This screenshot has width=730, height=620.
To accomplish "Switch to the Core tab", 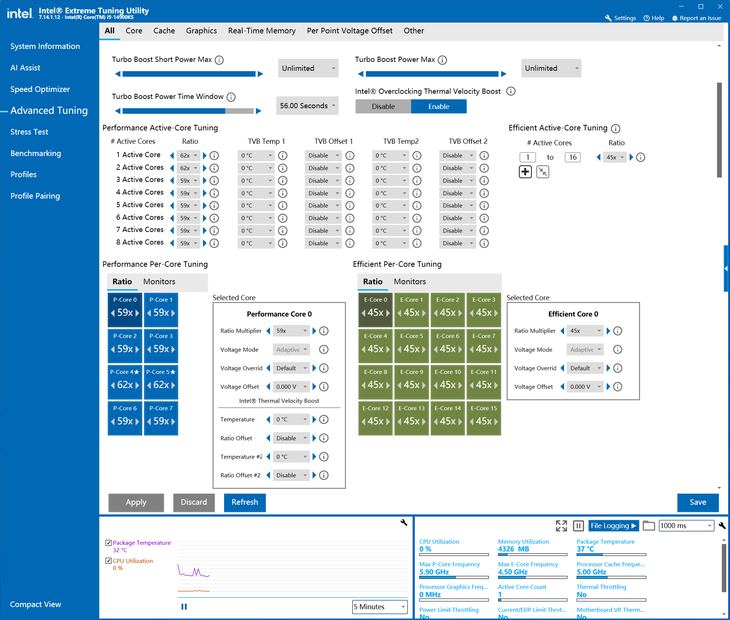I will (x=134, y=31).
